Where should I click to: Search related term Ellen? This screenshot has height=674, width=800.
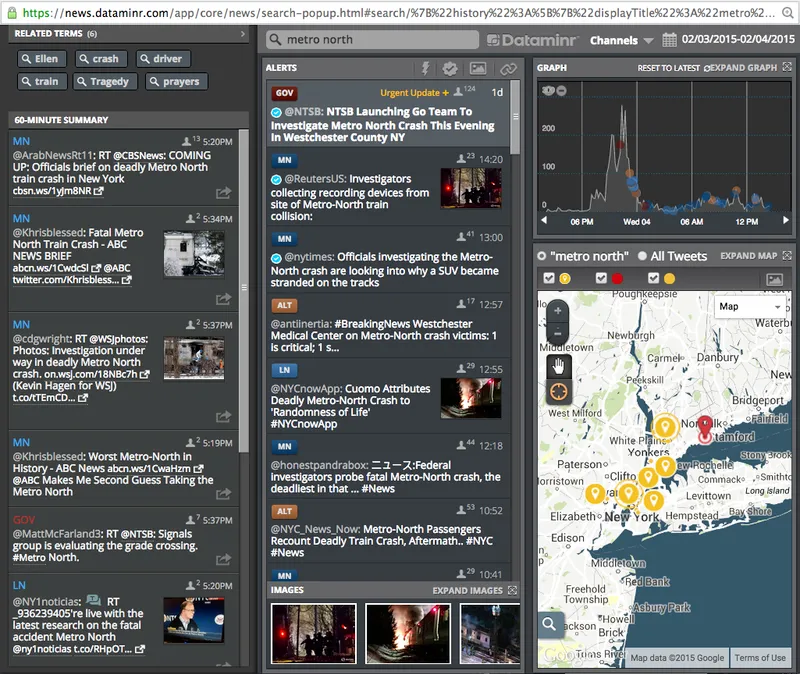(x=41, y=59)
